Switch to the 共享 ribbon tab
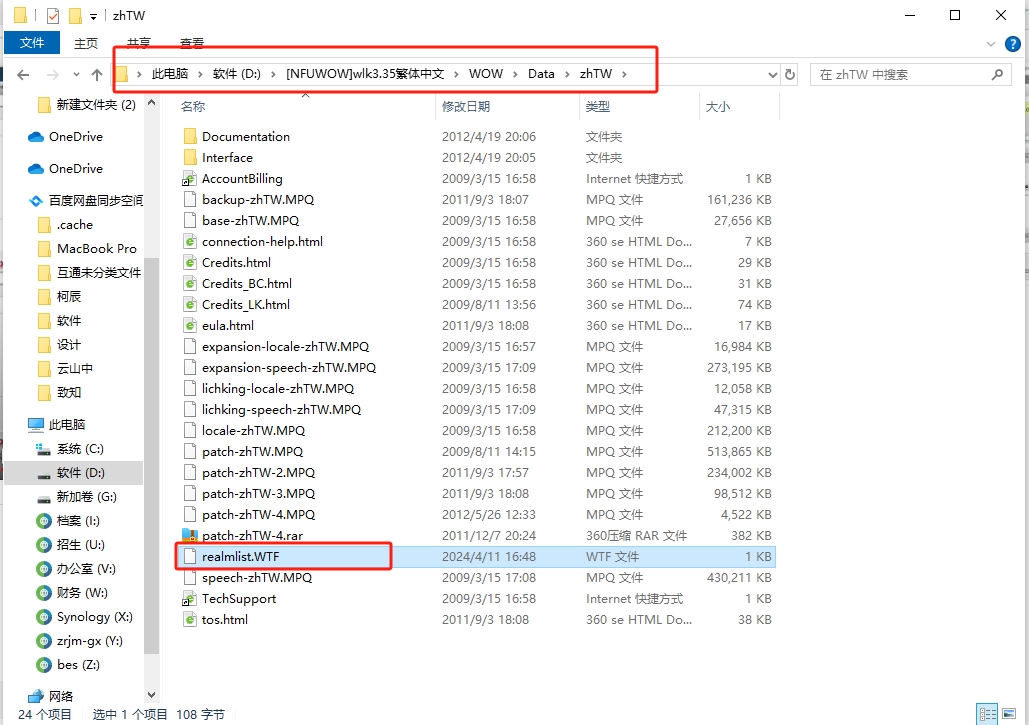Image resolution: width=1029 pixels, height=725 pixels. coord(138,43)
